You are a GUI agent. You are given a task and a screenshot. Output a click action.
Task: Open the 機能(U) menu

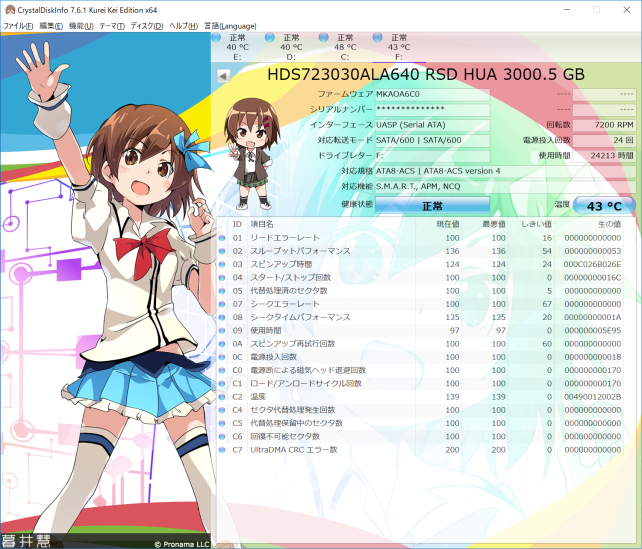click(x=81, y=26)
